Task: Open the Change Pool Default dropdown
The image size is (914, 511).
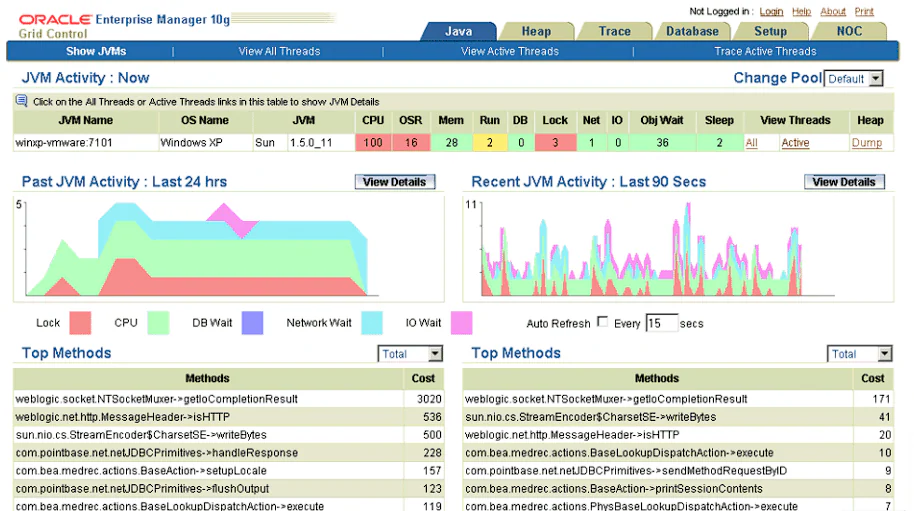Action: coord(854,79)
